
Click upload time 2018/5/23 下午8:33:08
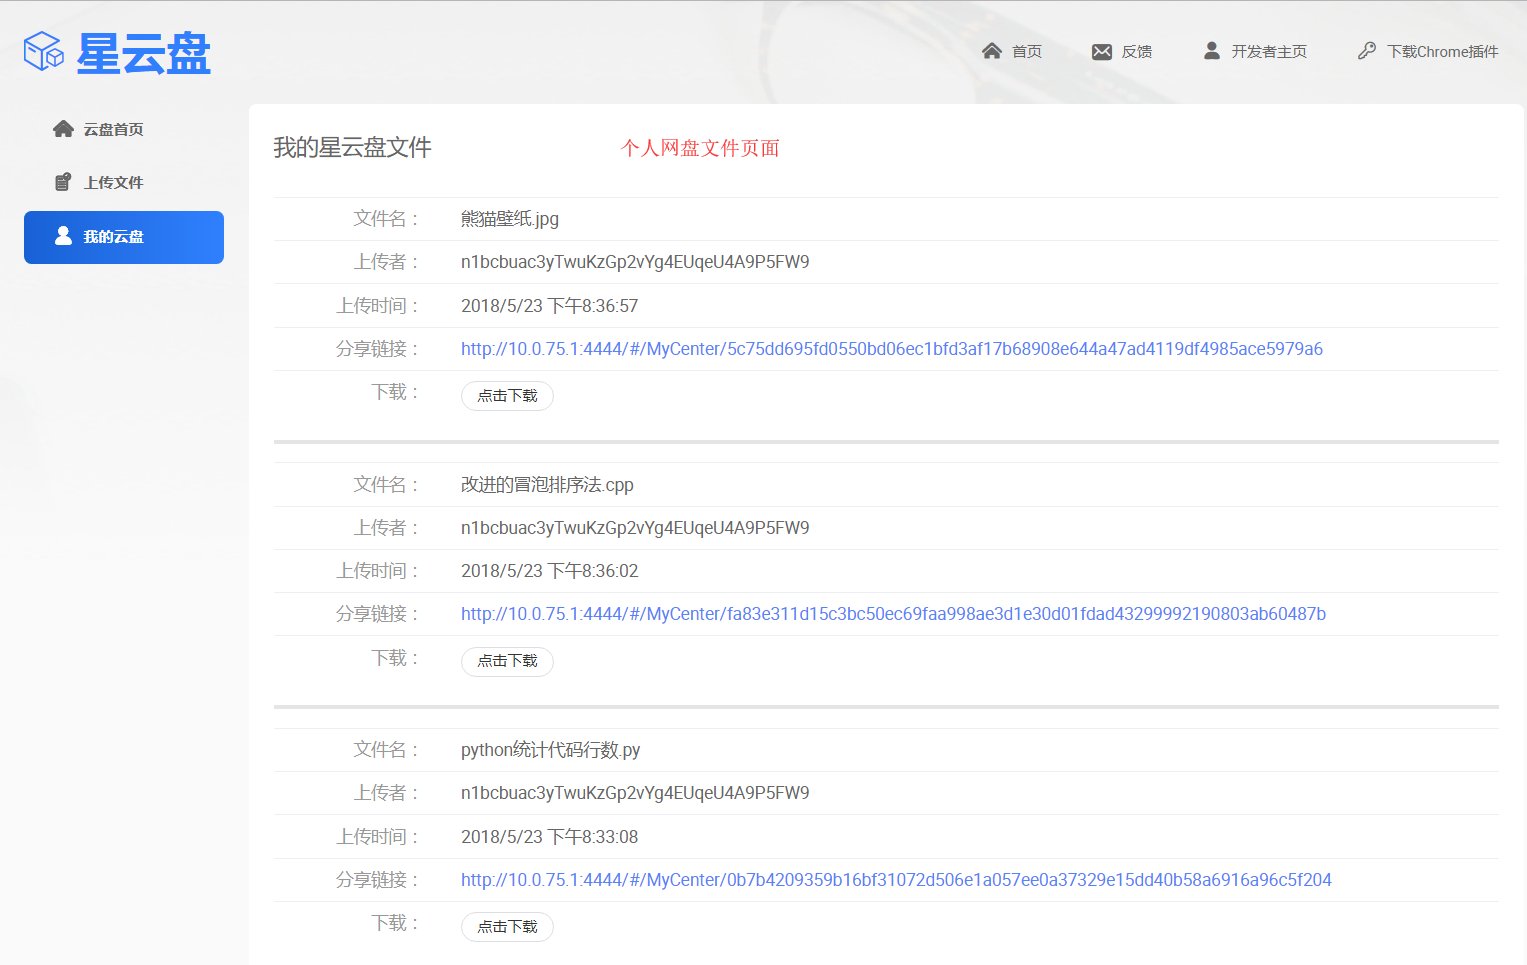[x=549, y=837]
